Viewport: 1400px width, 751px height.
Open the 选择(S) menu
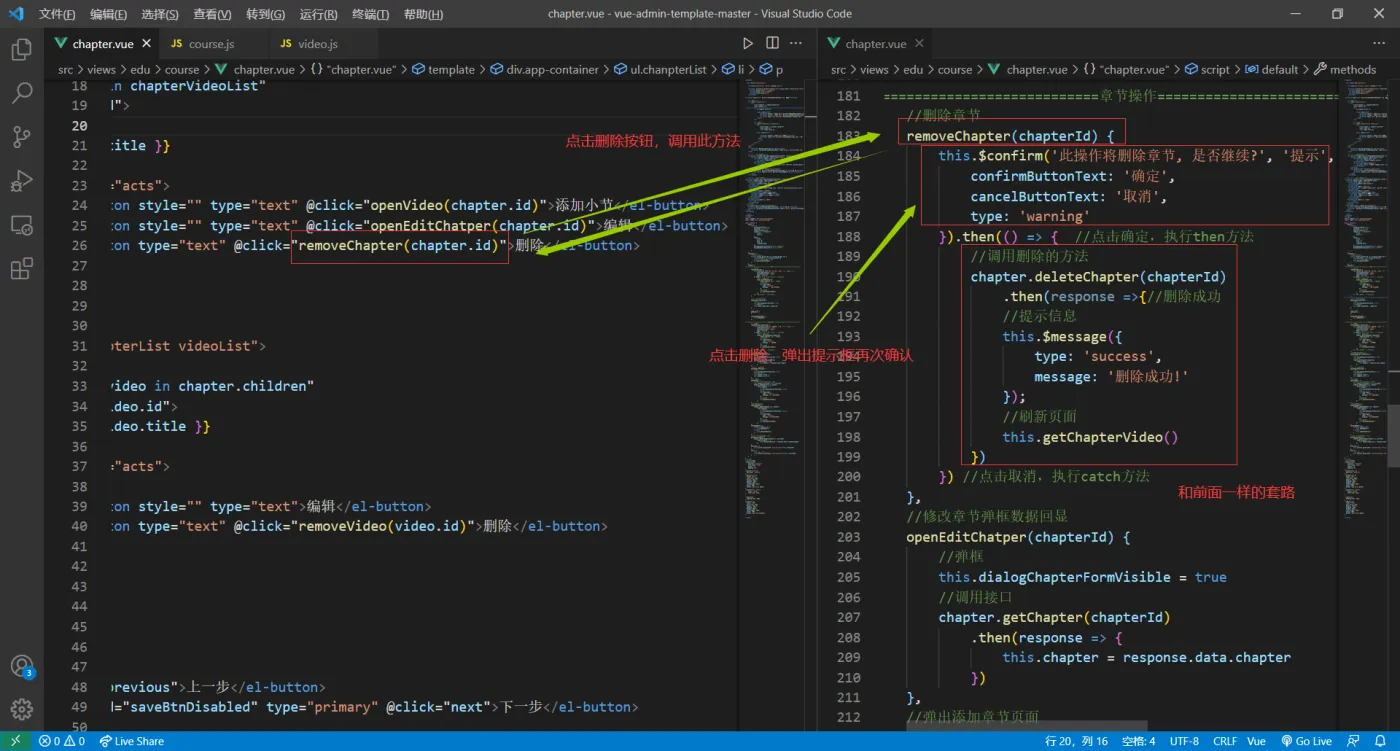coord(160,14)
